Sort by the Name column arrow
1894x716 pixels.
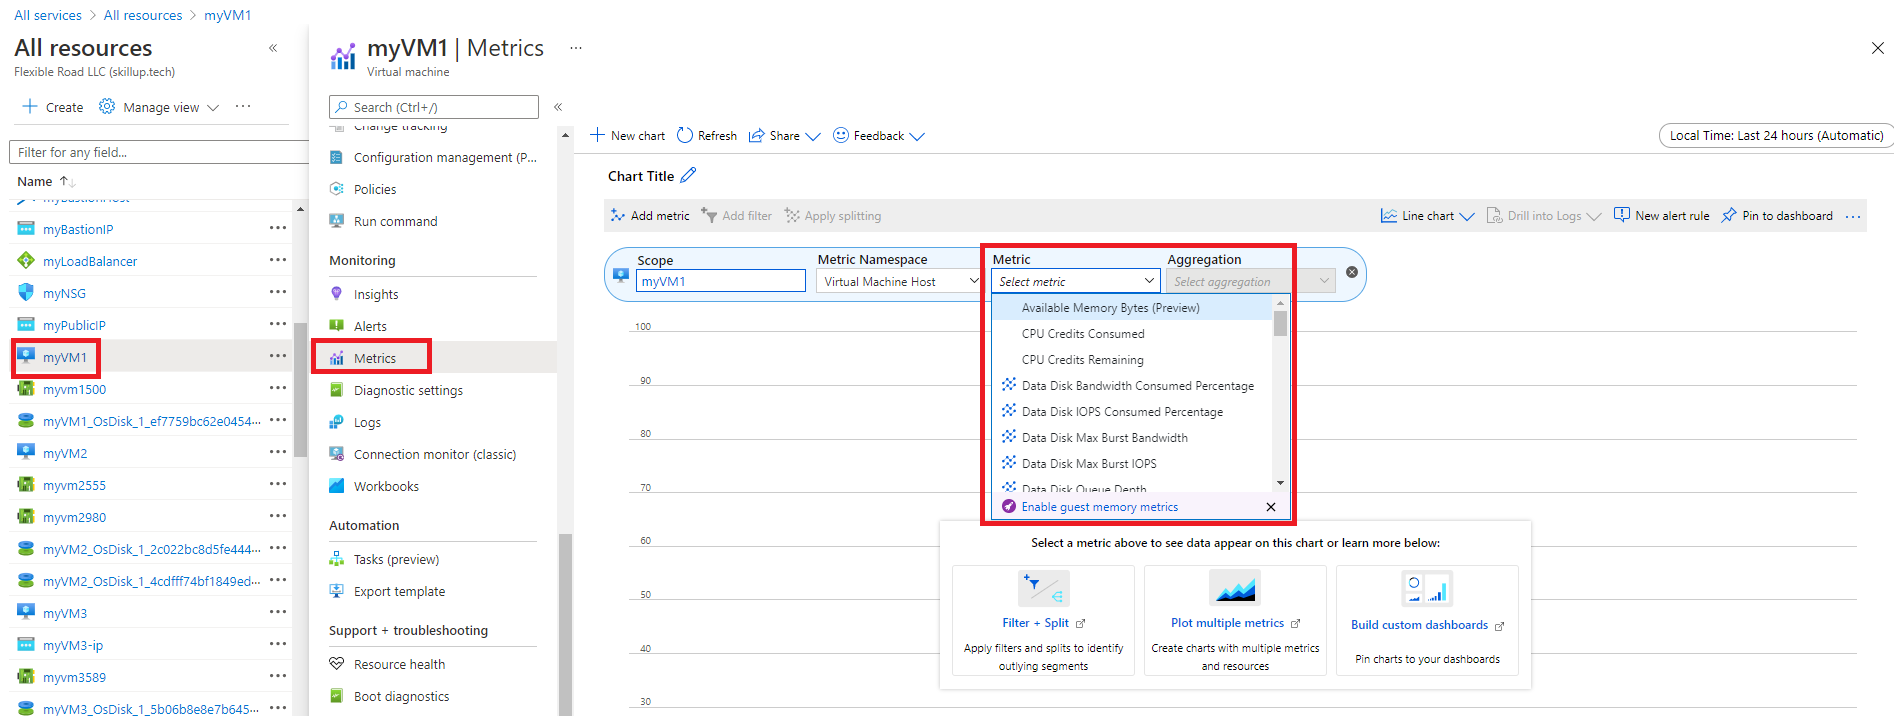click(x=67, y=181)
